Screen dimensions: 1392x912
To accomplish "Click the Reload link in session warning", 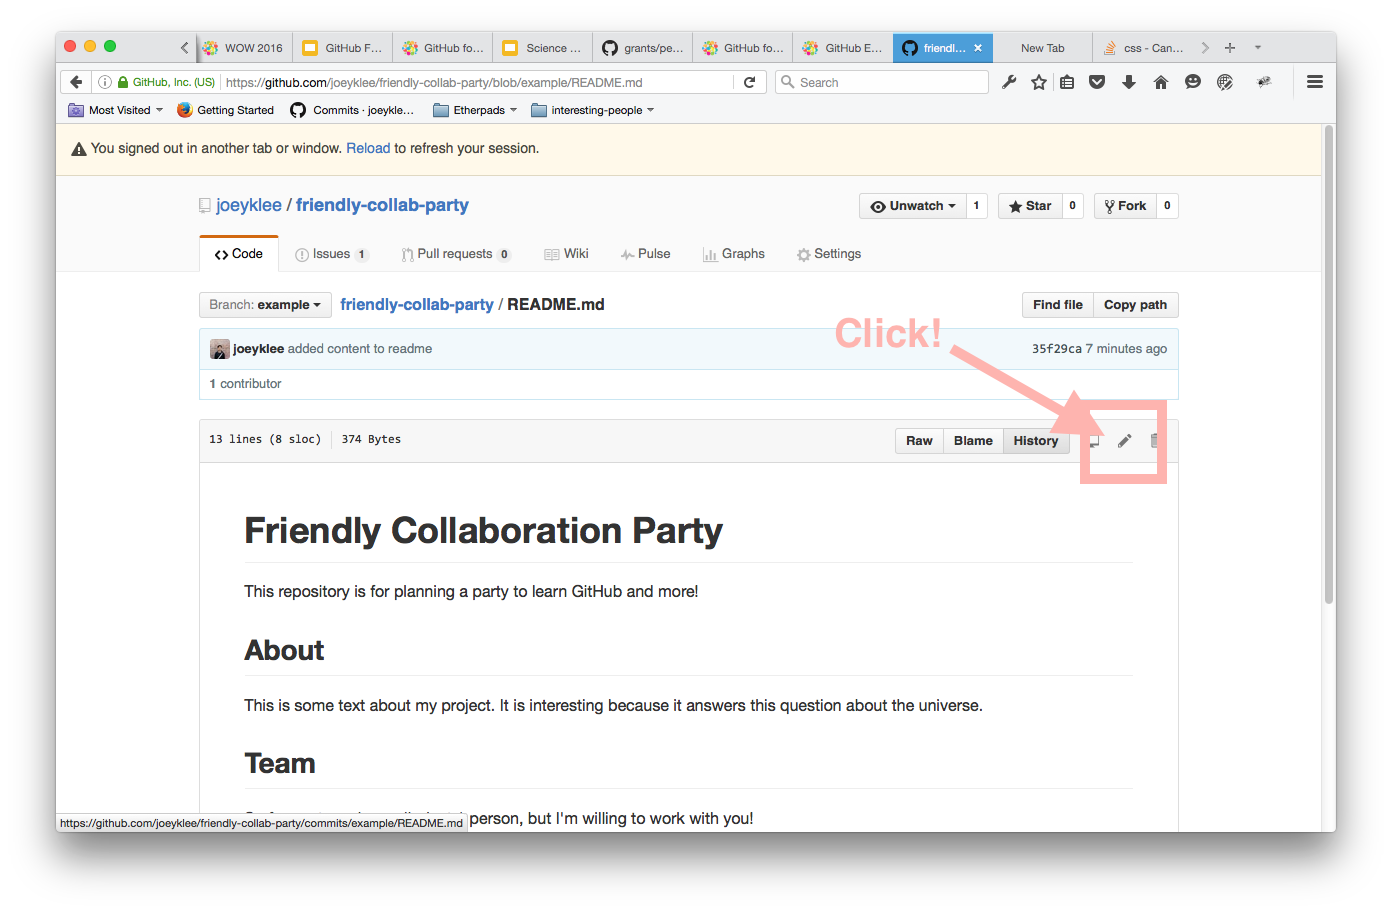I will (368, 148).
